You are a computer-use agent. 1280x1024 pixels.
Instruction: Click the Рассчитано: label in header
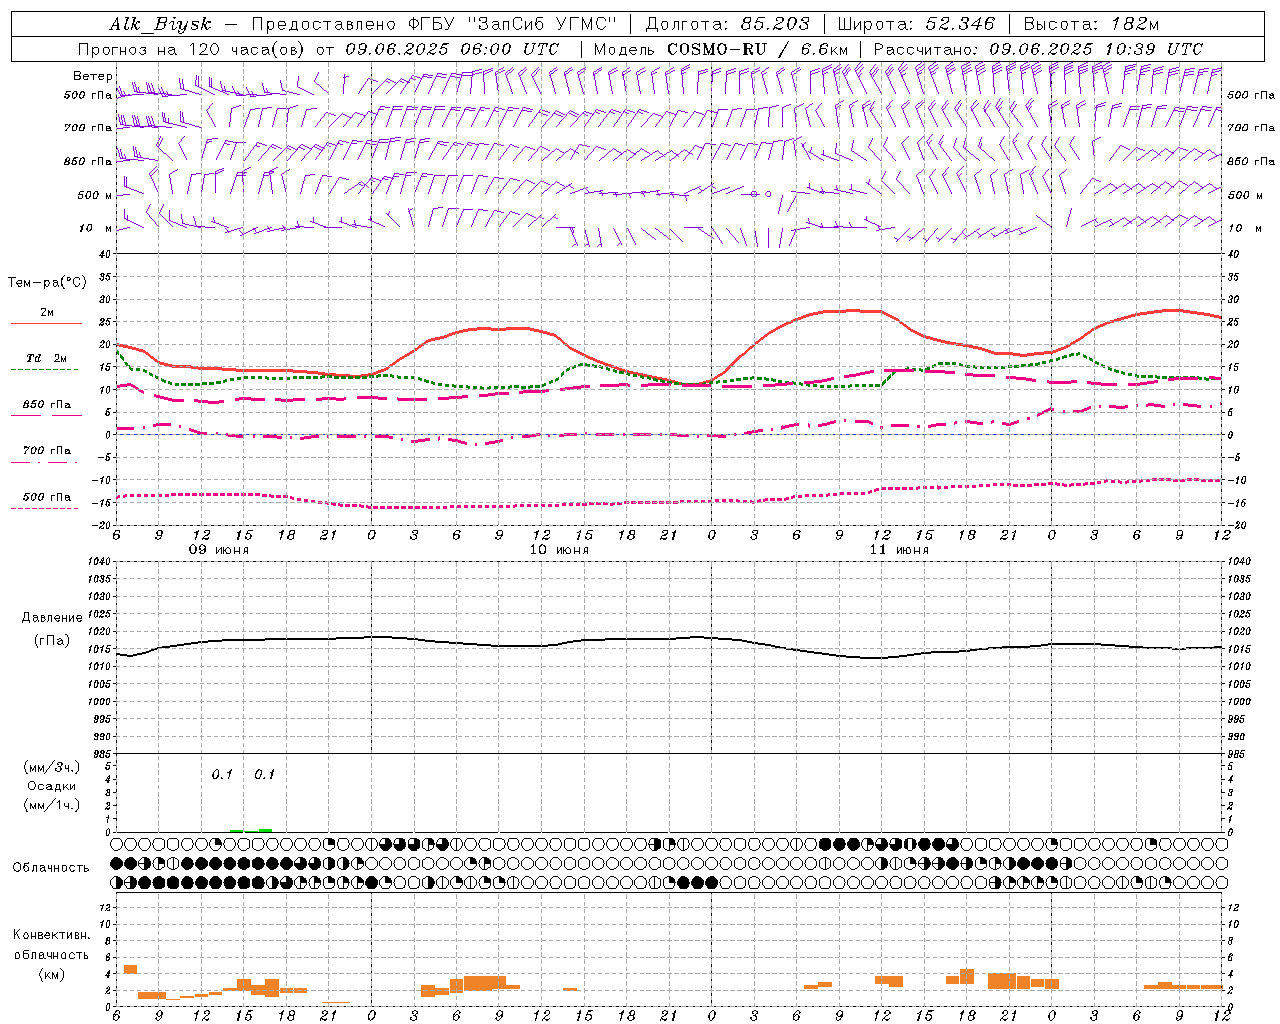click(927, 49)
